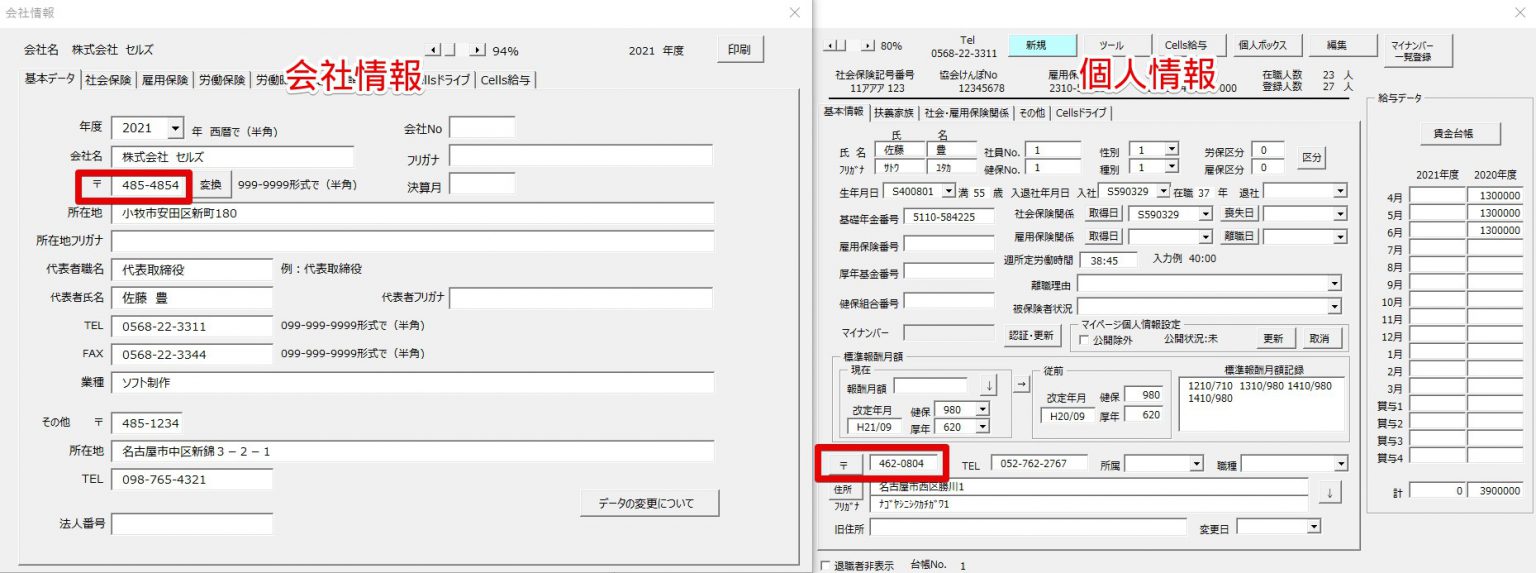Viewport: 1536px width, 573px height.
Task: Open the 所属 dropdown
Action: point(1195,464)
